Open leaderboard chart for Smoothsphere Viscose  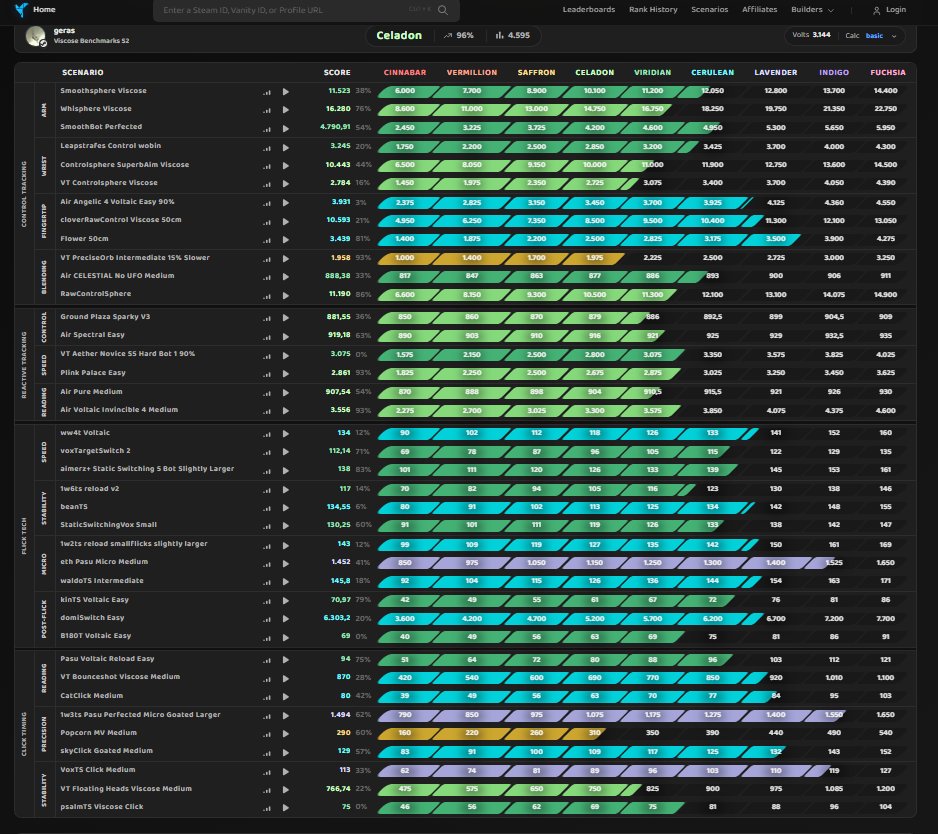point(267,92)
